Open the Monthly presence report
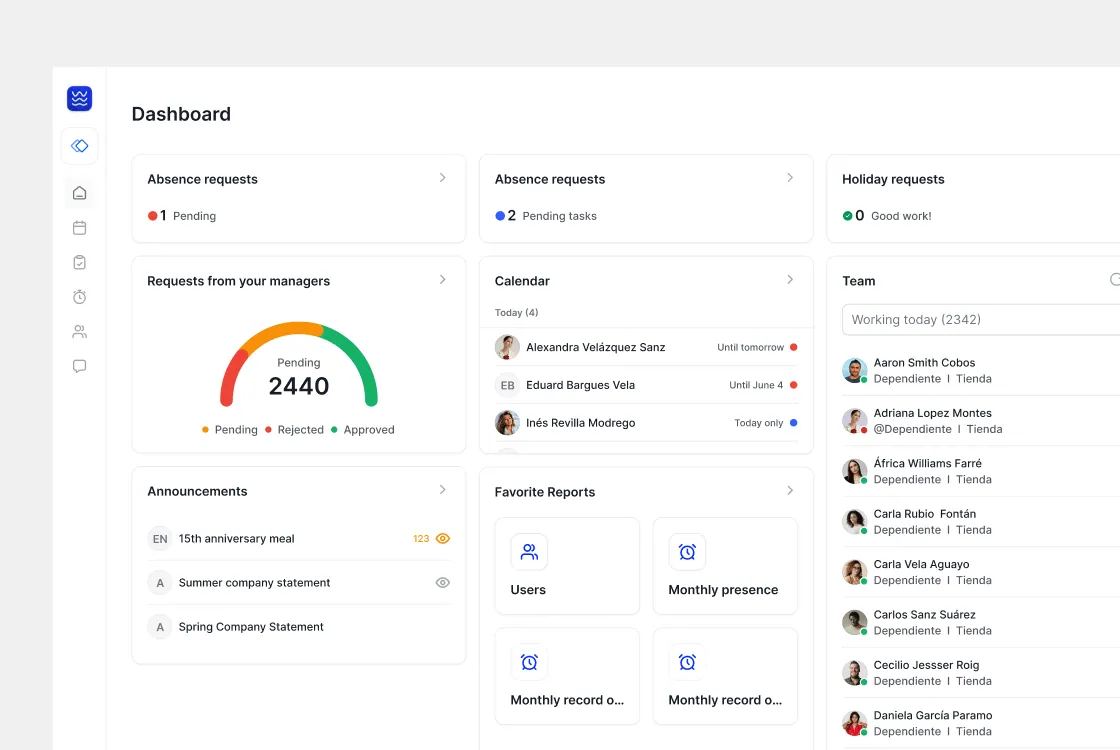This screenshot has width=1120, height=750. point(725,566)
